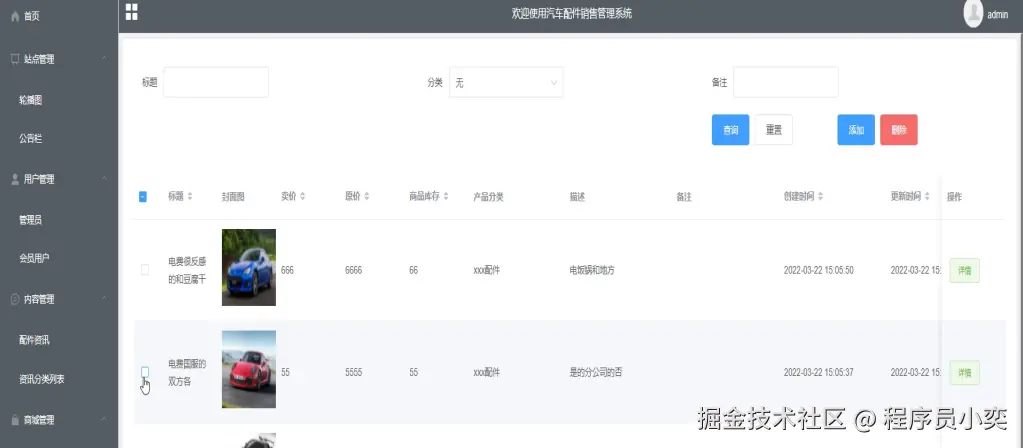
Task: Open 会员用户 in the sidebar
Action: (x=35, y=259)
